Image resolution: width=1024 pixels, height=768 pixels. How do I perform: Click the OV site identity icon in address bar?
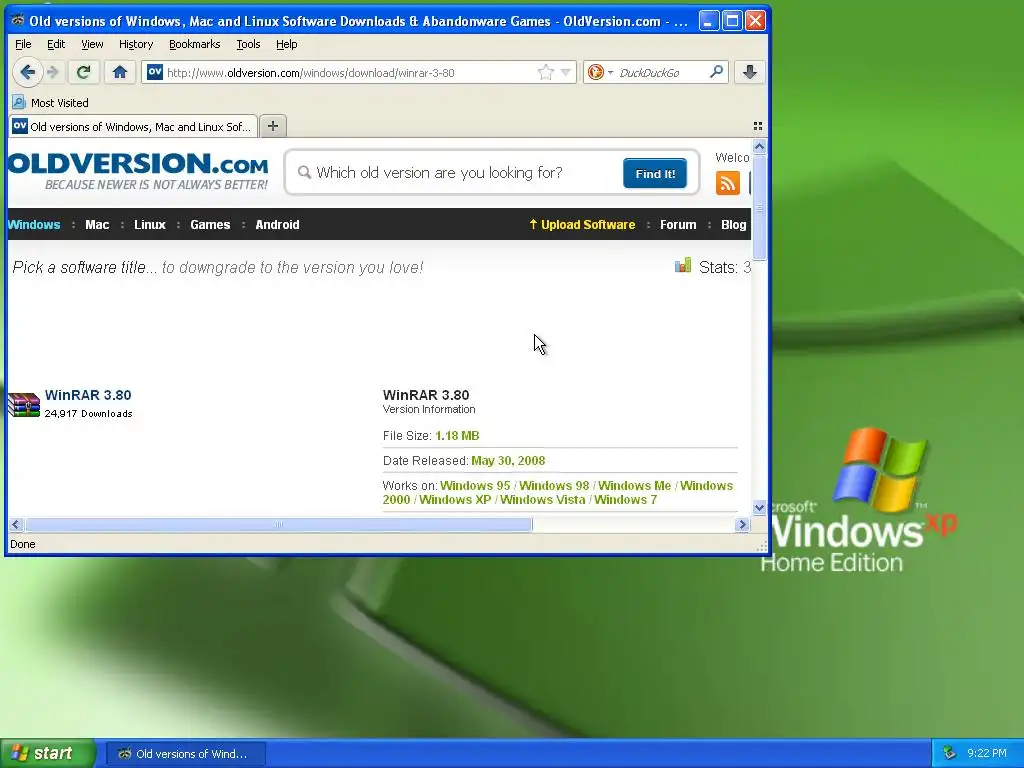tap(155, 72)
